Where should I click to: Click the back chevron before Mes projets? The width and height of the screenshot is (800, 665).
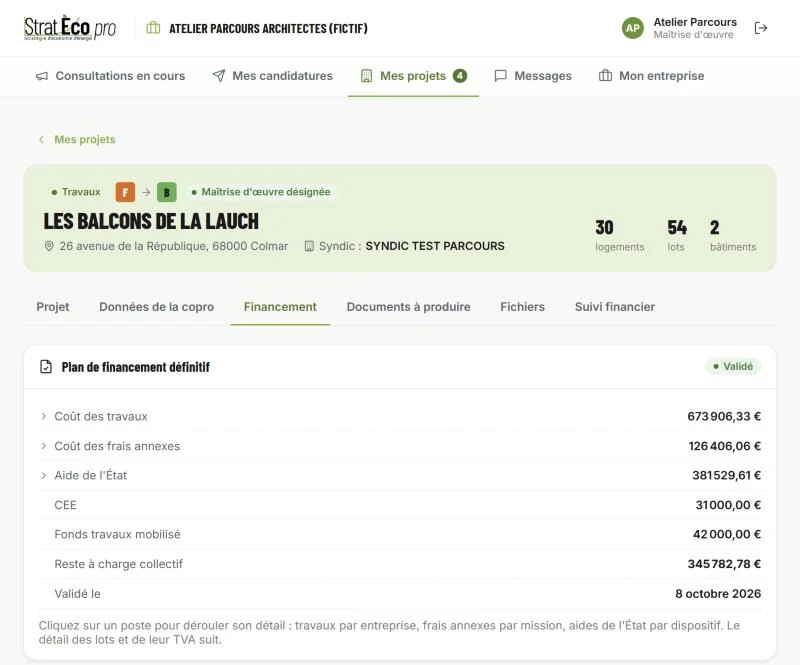coord(41,139)
